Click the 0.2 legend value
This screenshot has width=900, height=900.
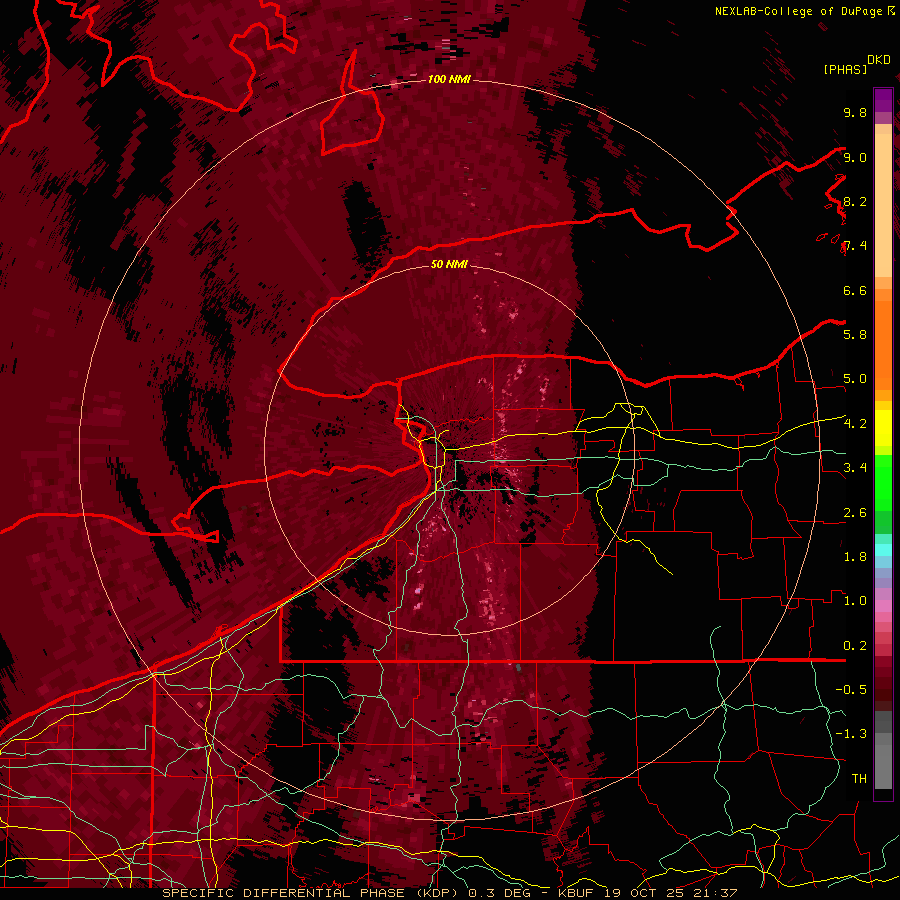[855, 646]
